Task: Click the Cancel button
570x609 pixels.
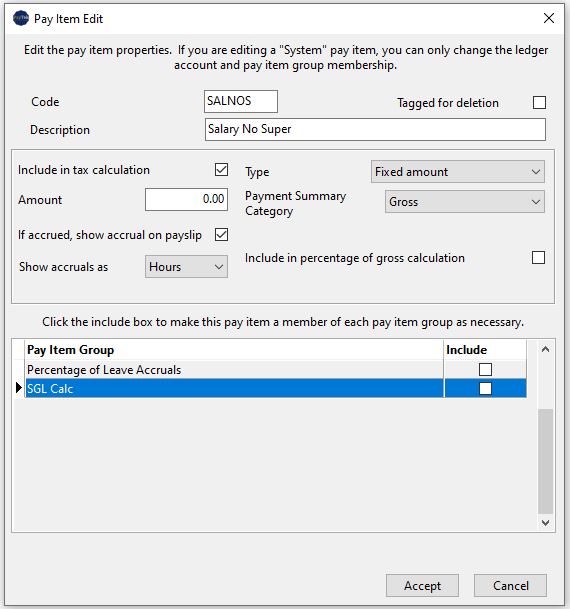Action: (511, 585)
